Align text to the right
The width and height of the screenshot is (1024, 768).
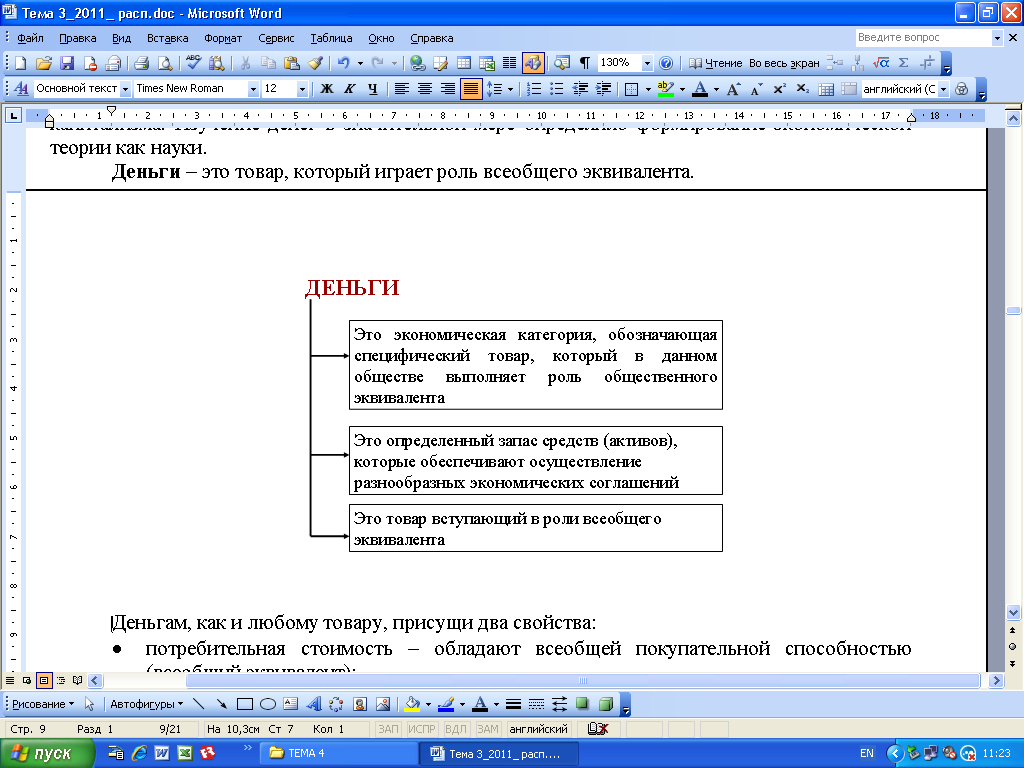(447, 89)
